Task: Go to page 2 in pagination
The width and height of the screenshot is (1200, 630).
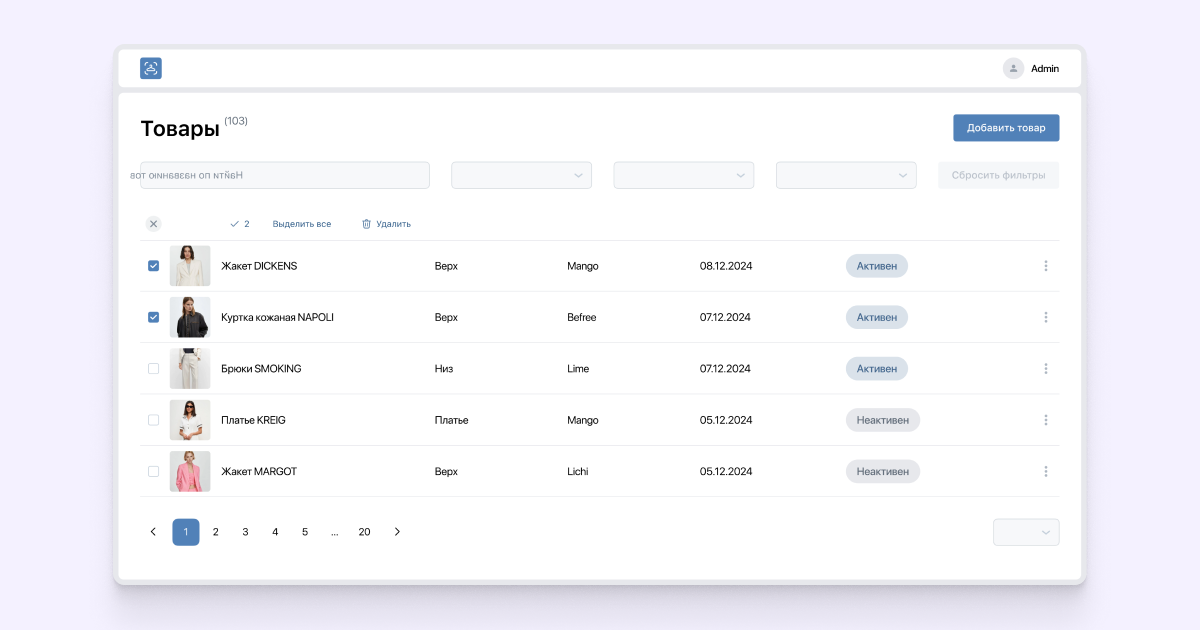Action: [x=216, y=532]
